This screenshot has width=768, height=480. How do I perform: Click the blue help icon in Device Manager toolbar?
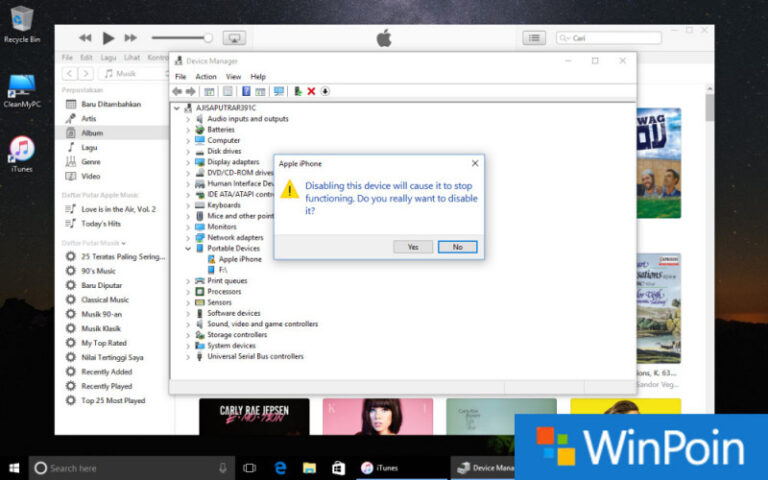[x=246, y=91]
